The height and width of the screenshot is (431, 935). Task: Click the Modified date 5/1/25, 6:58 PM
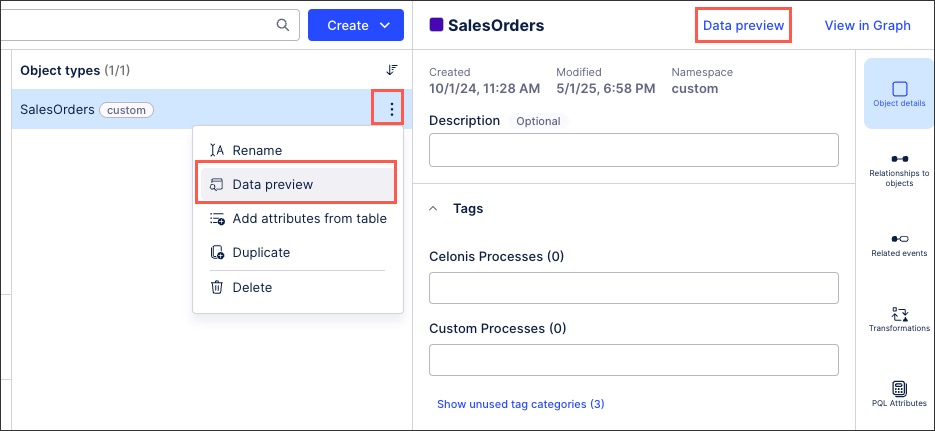point(606,89)
